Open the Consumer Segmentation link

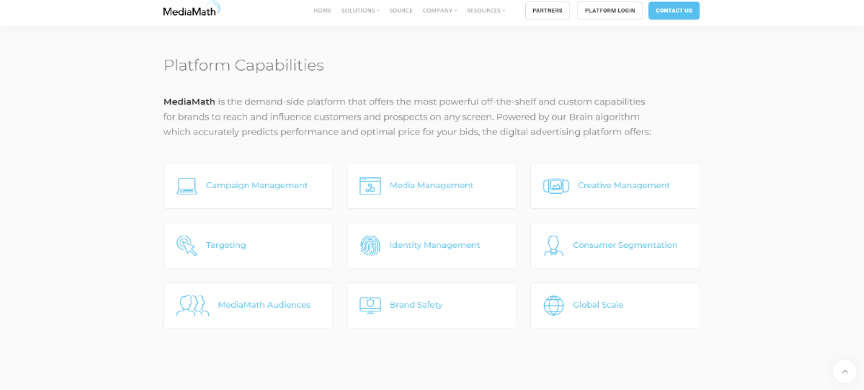pyautogui.click(x=625, y=245)
